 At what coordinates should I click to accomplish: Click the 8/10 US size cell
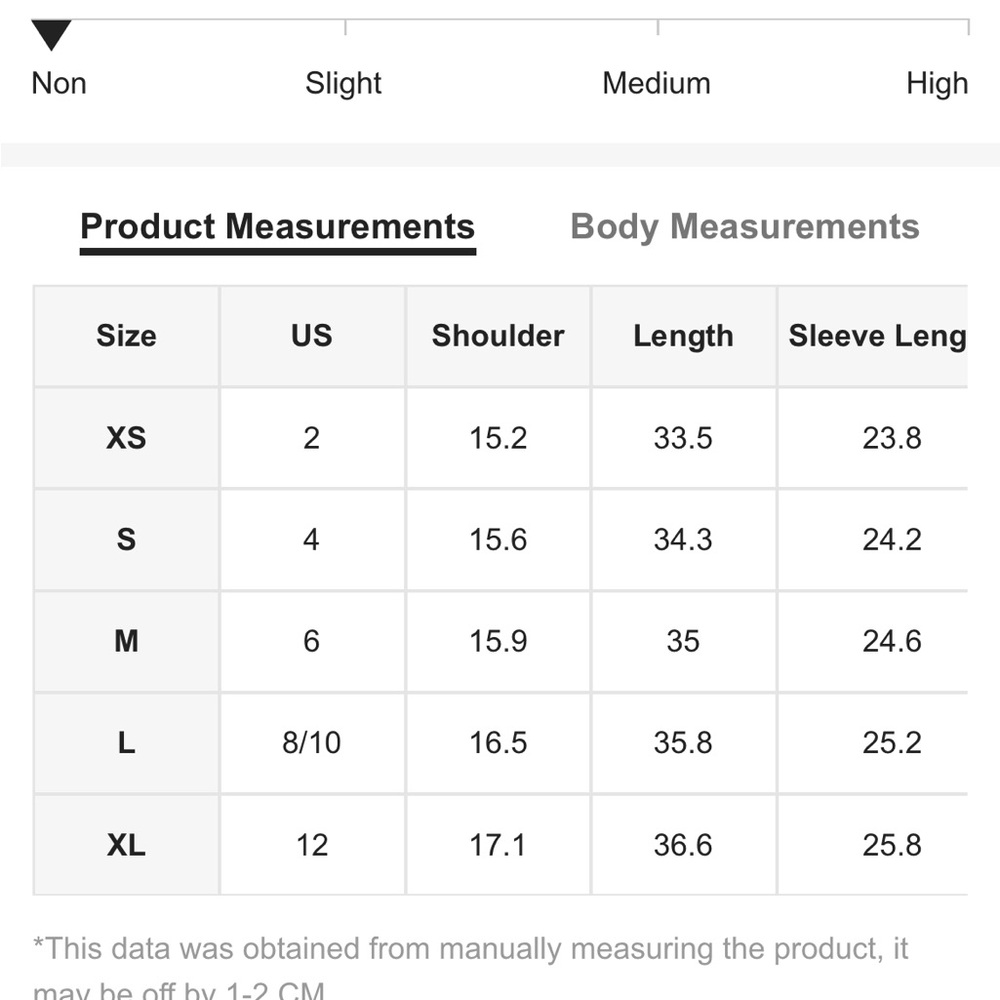pyautogui.click(x=312, y=743)
